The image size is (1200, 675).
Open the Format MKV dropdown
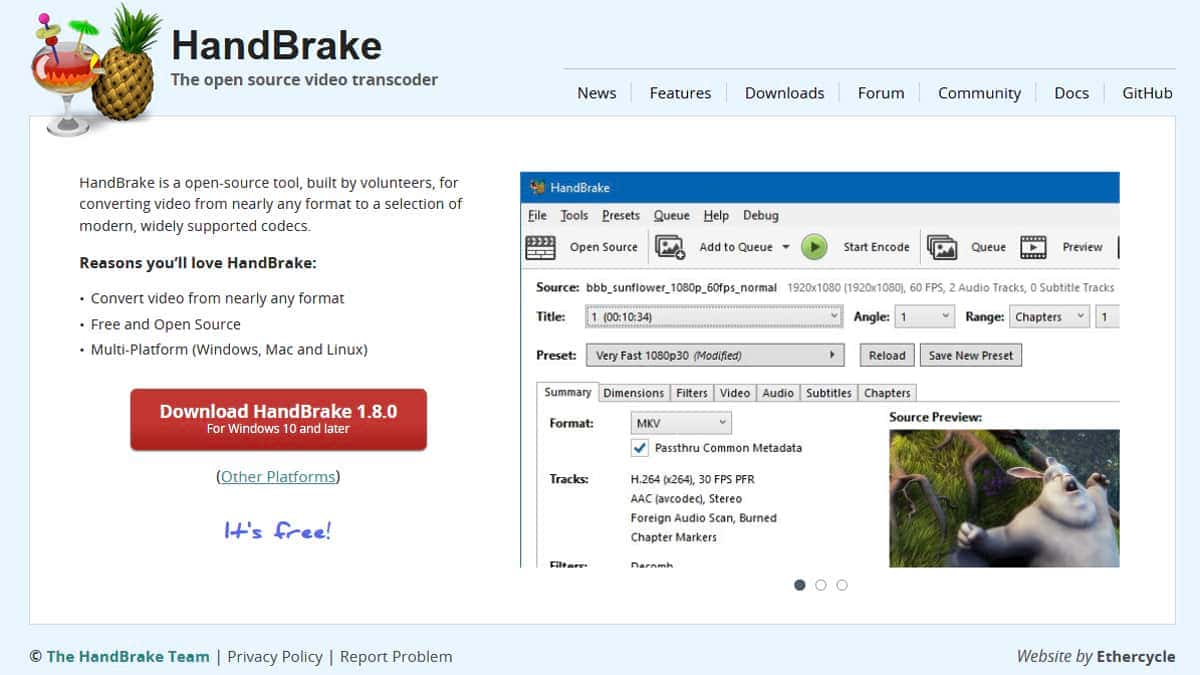click(680, 422)
